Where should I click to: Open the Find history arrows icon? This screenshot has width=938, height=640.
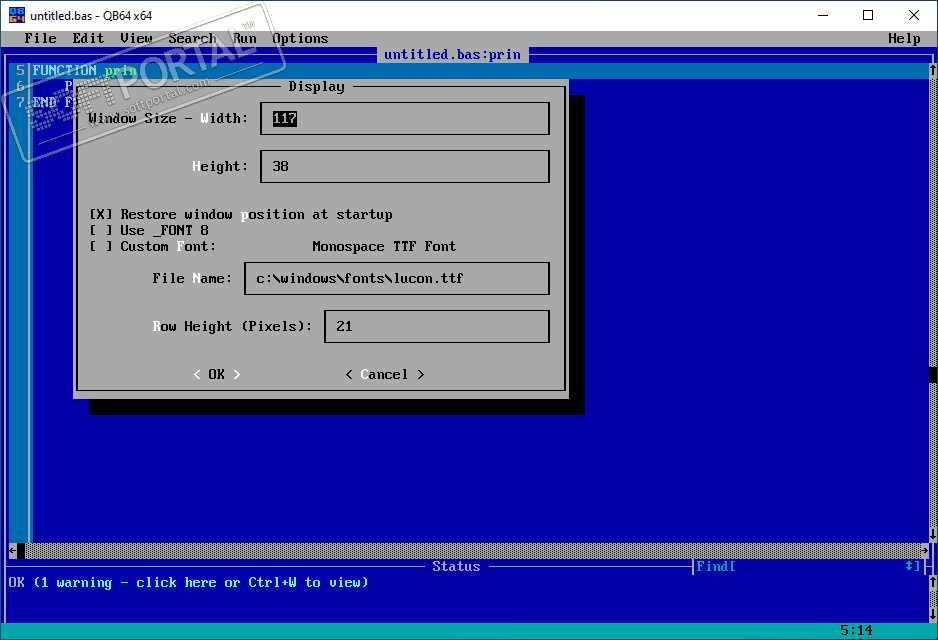click(909, 566)
